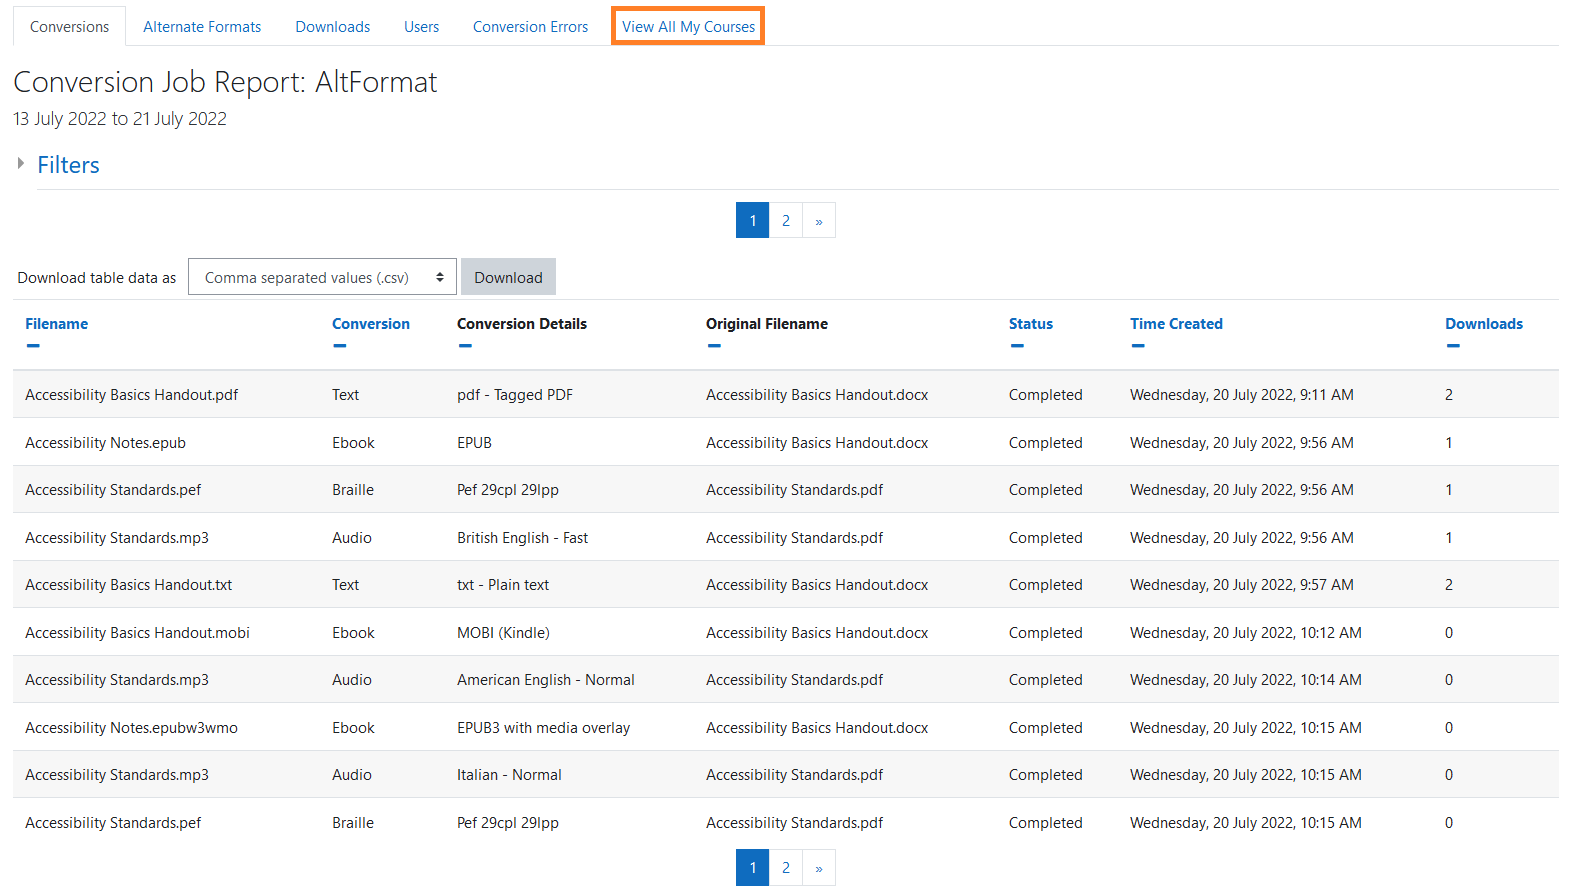Select Accessibility Basics Handout.pdf filename cell
Image resolution: width=1570 pixels, height=890 pixels.
coord(131,395)
